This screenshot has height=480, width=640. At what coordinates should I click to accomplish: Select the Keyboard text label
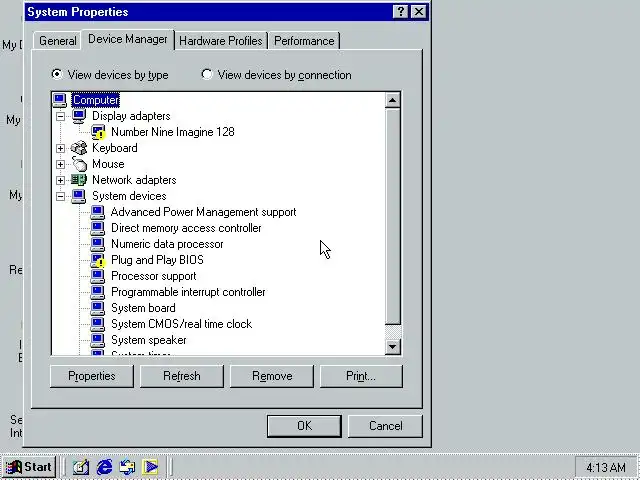pyautogui.click(x=115, y=148)
